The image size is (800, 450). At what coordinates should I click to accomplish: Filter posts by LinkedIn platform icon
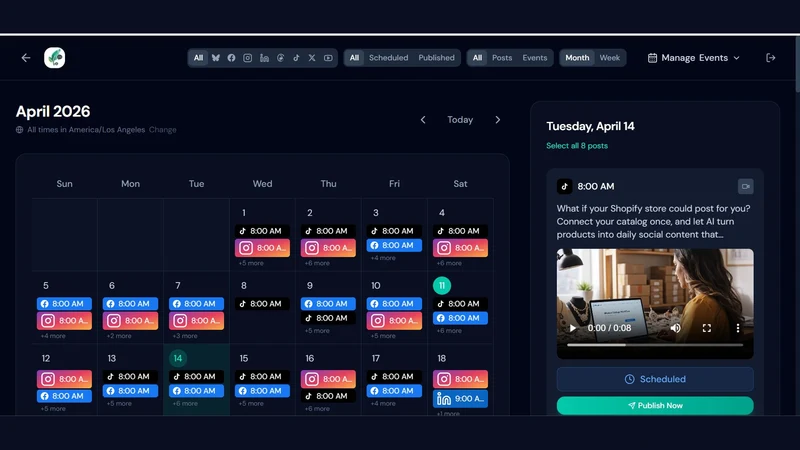pos(264,58)
